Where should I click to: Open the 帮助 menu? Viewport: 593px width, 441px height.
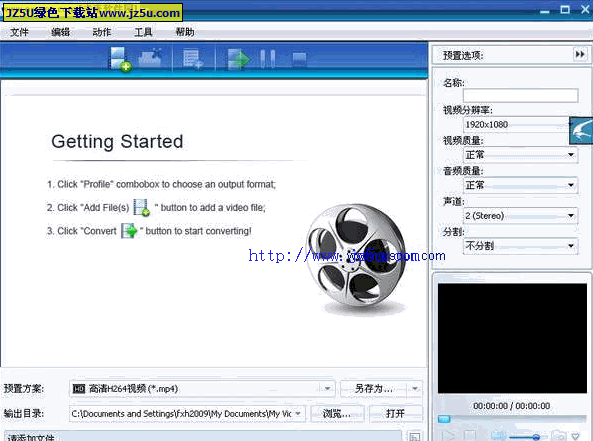point(185,32)
